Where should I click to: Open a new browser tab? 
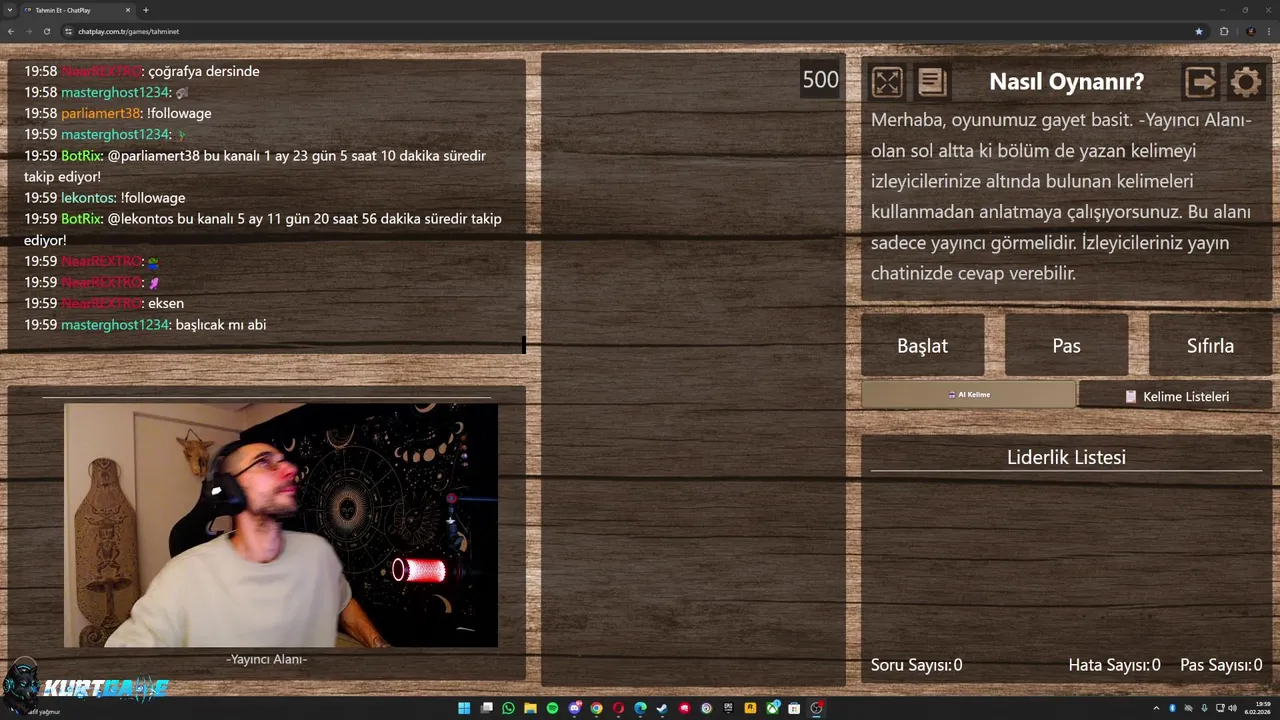(x=146, y=10)
